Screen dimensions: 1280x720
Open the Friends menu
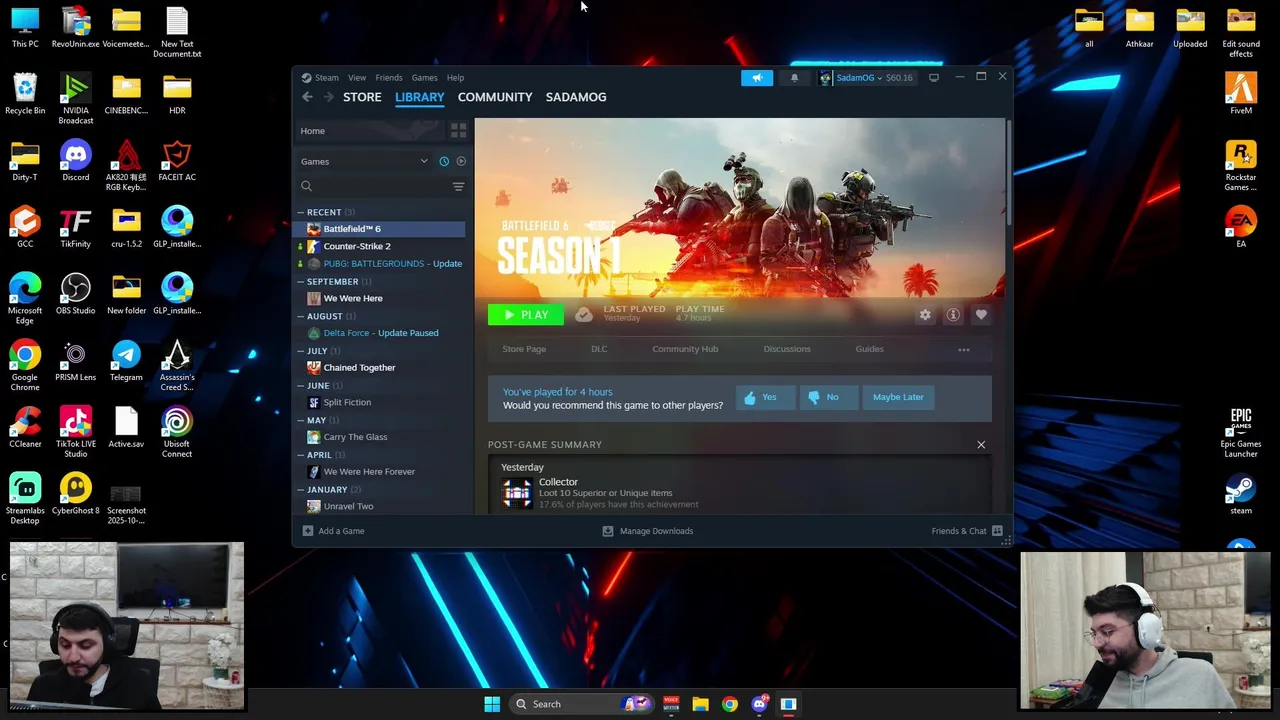(389, 77)
